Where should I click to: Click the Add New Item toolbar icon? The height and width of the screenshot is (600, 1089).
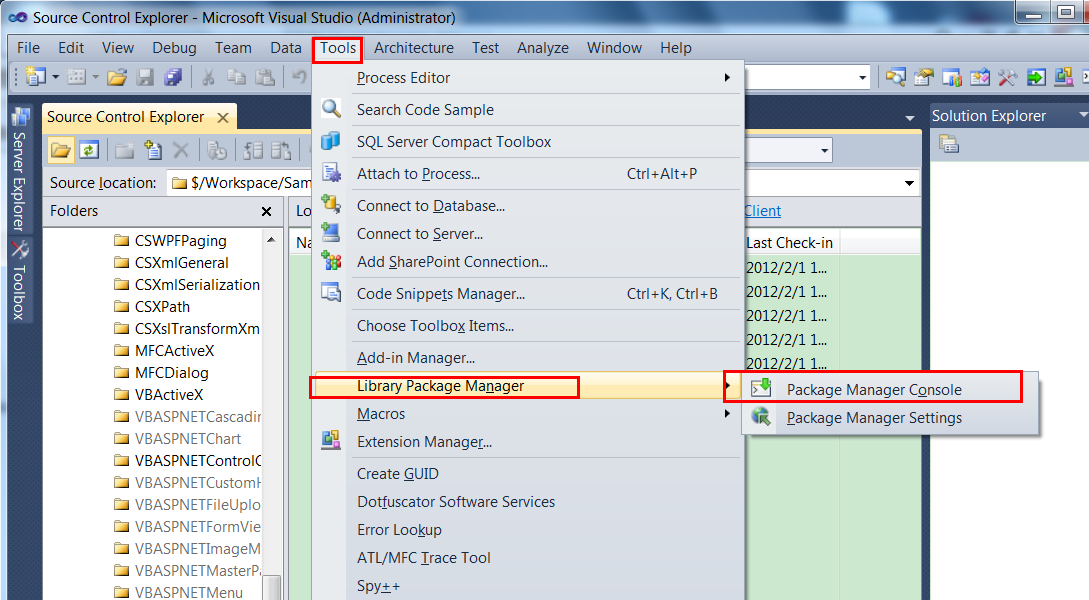76,77
